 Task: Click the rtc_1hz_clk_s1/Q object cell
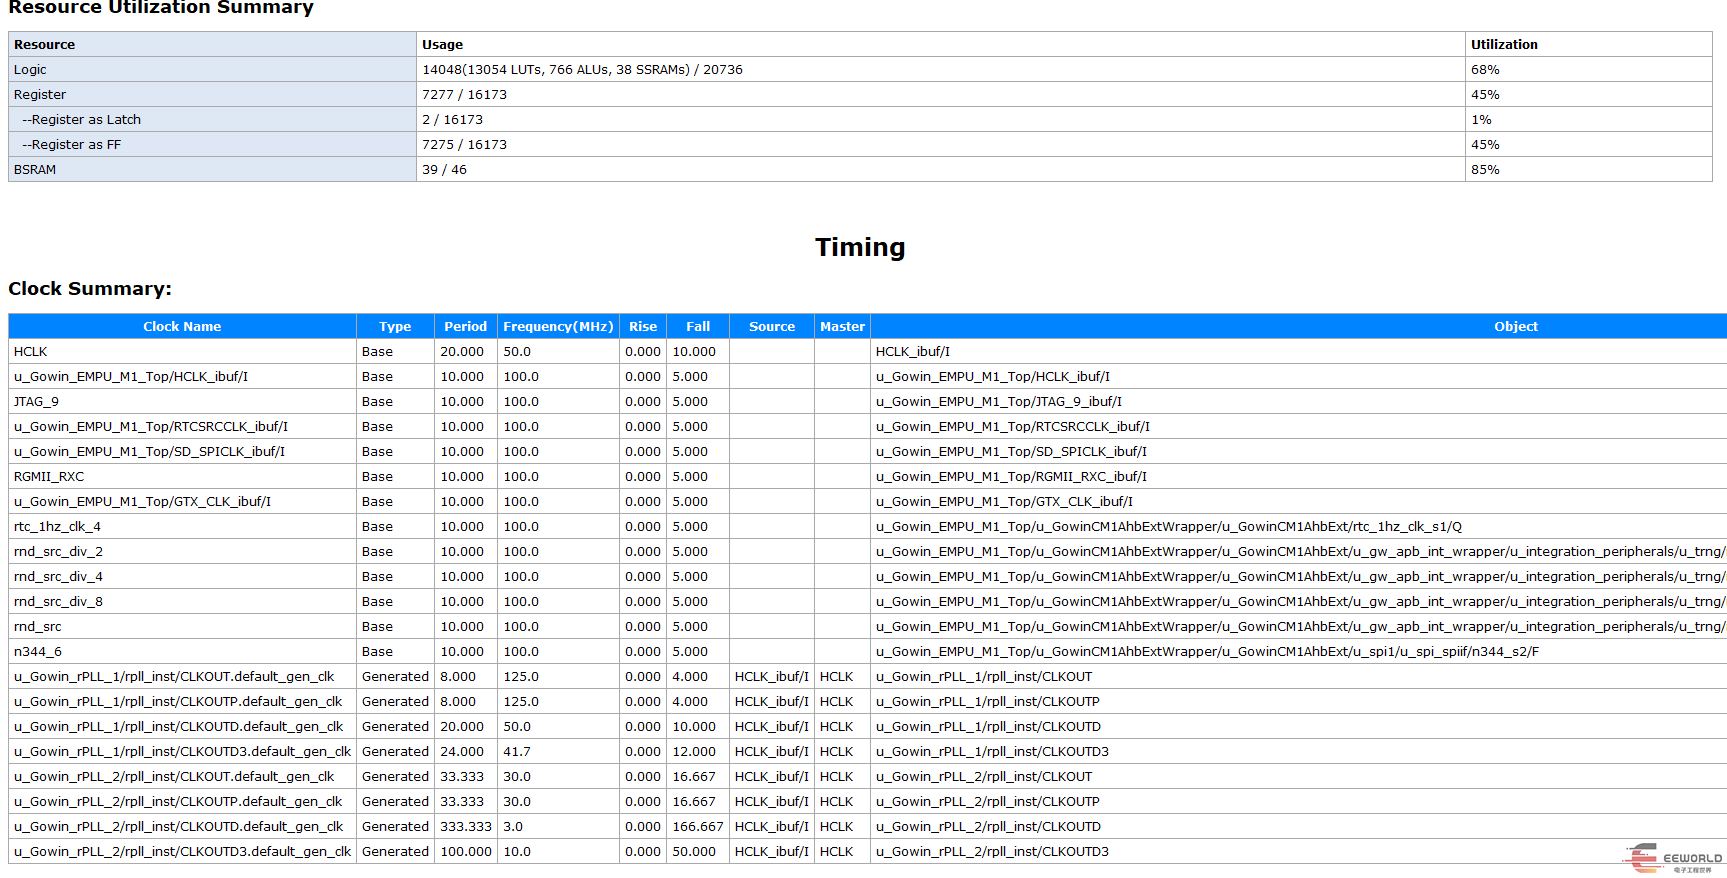(1298, 526)
